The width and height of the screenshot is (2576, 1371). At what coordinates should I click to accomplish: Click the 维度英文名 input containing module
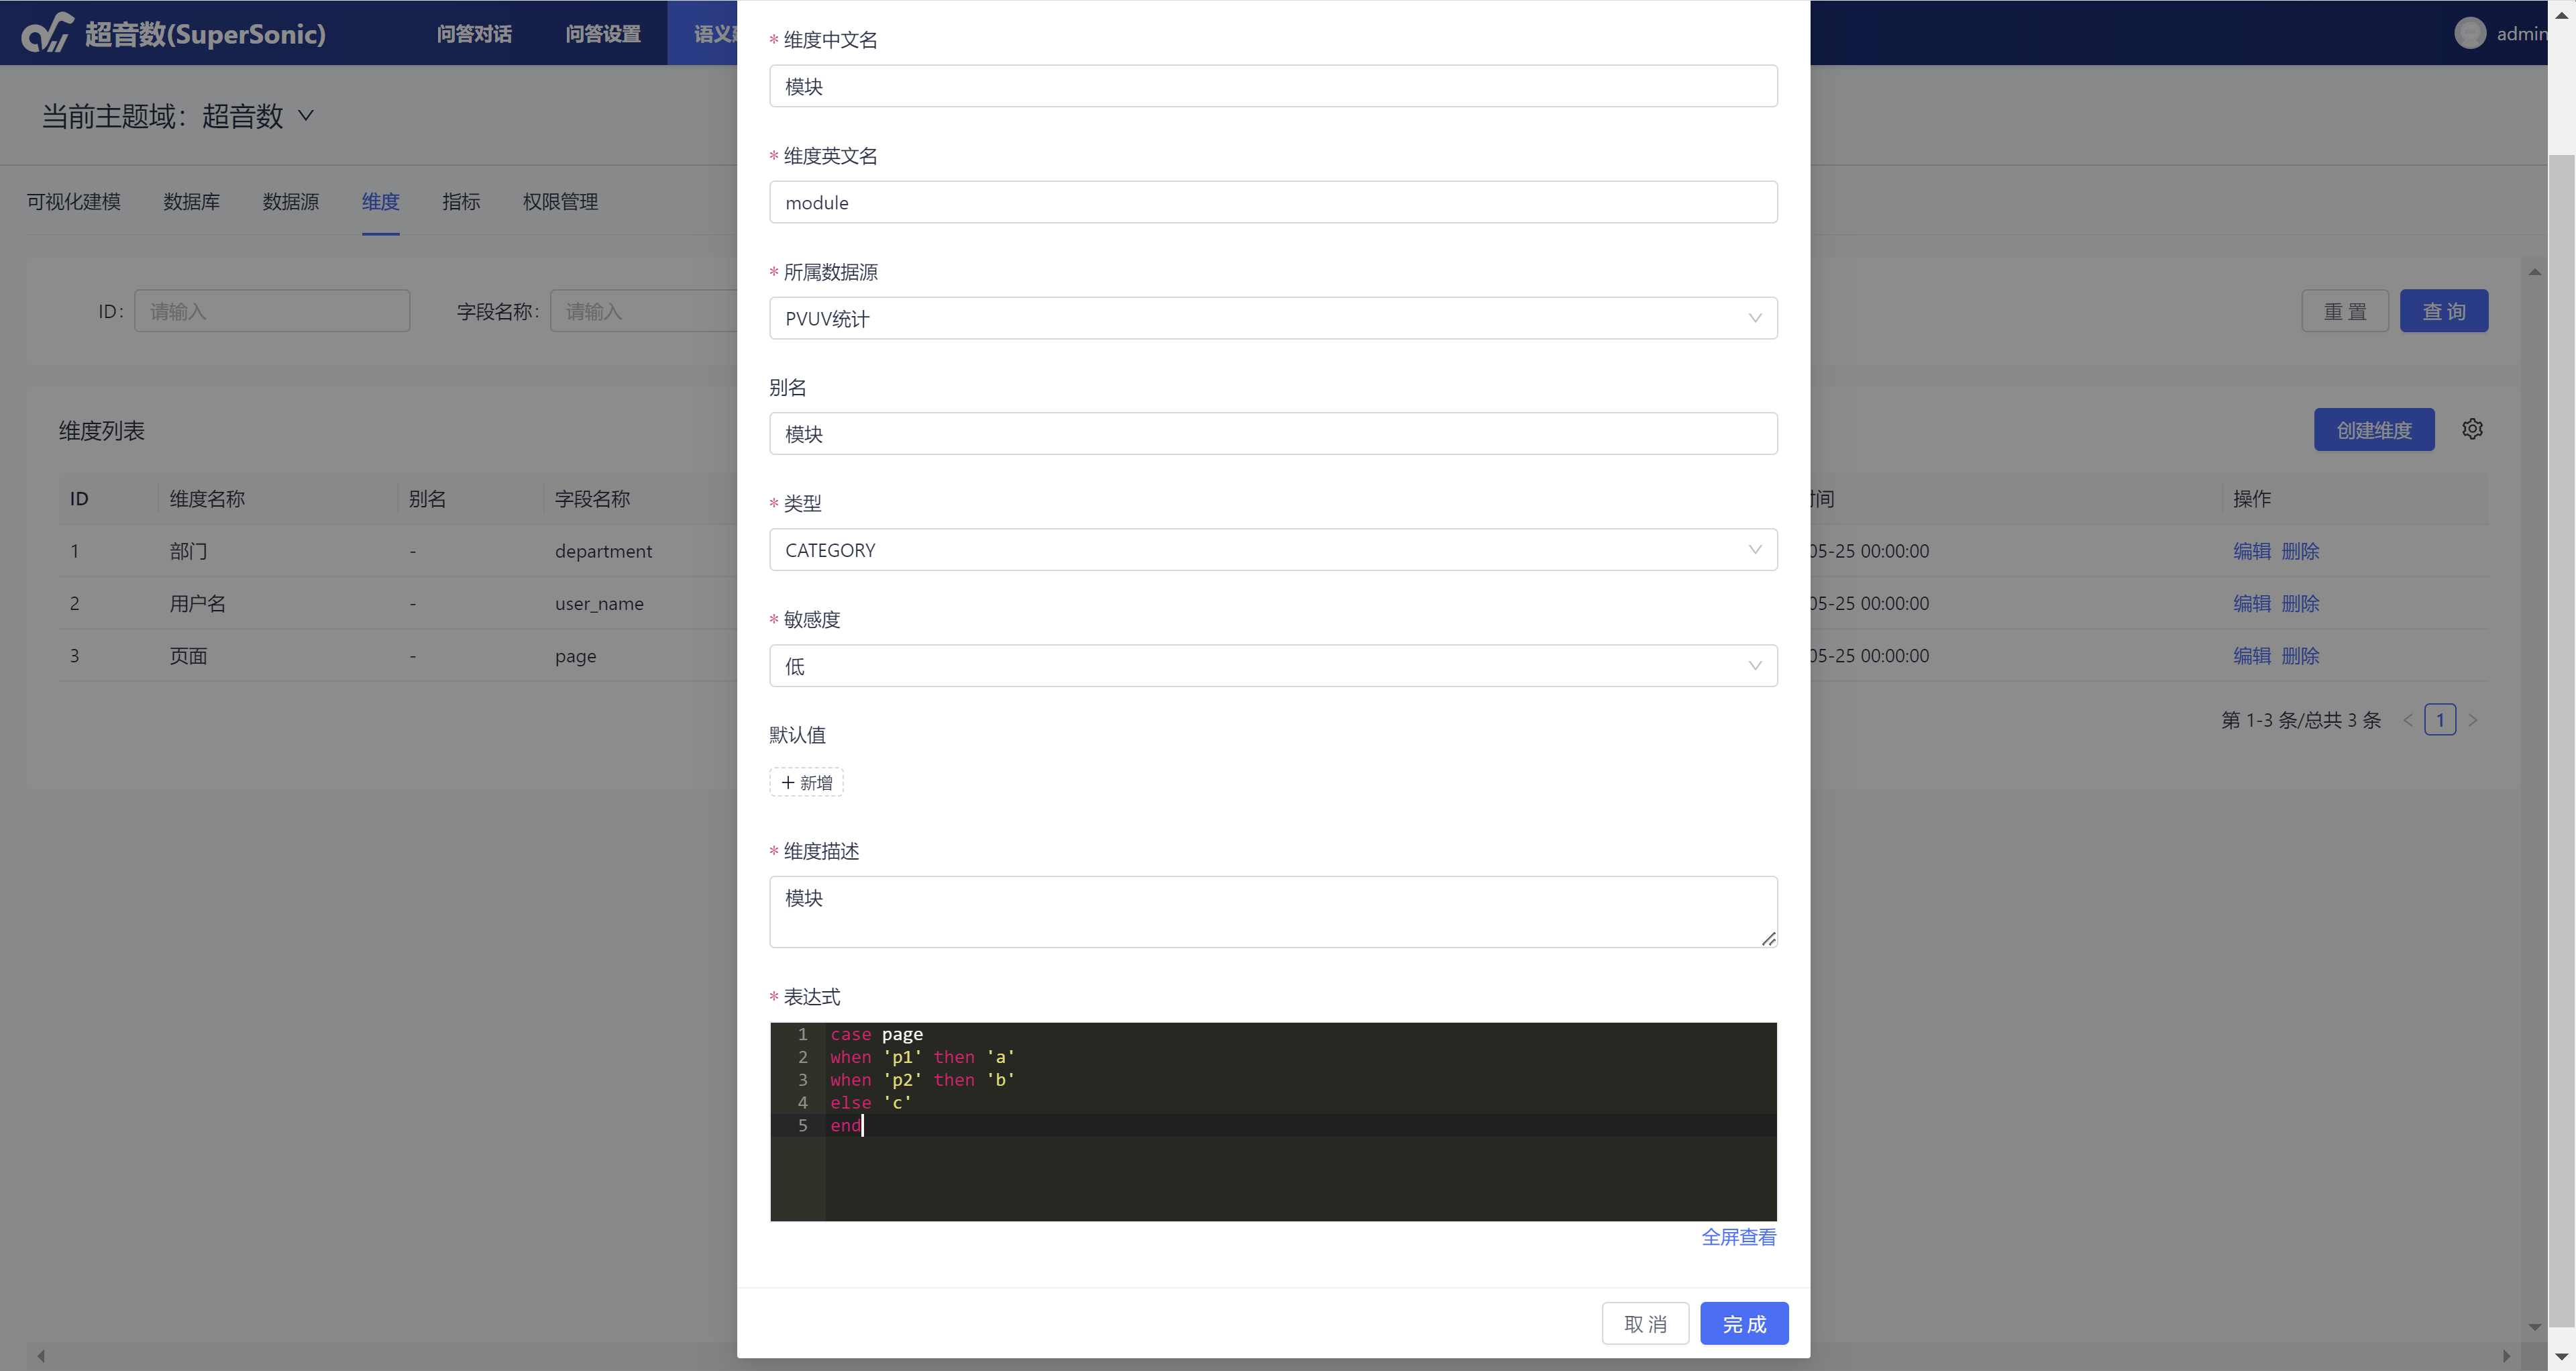tap(1272, 202)
